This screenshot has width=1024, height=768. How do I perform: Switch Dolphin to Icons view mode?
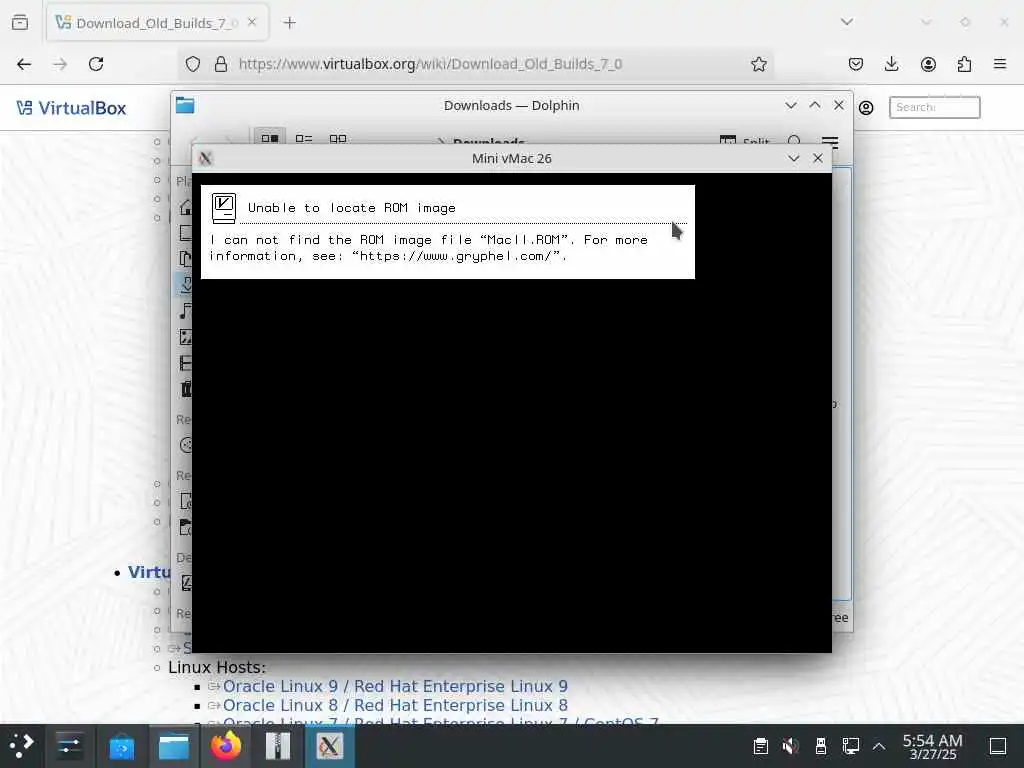(270, 138)
